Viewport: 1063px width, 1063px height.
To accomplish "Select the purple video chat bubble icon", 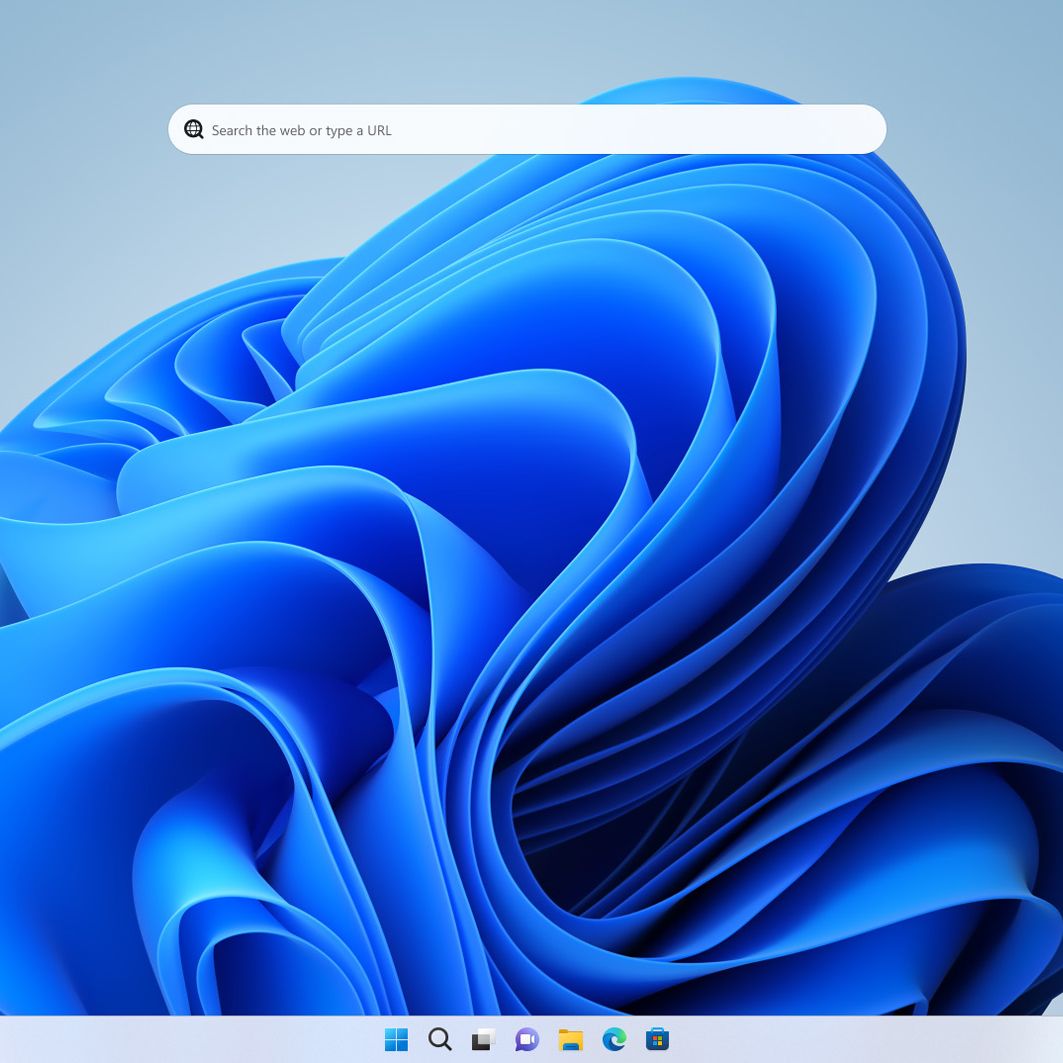I will pos(527,1039).
